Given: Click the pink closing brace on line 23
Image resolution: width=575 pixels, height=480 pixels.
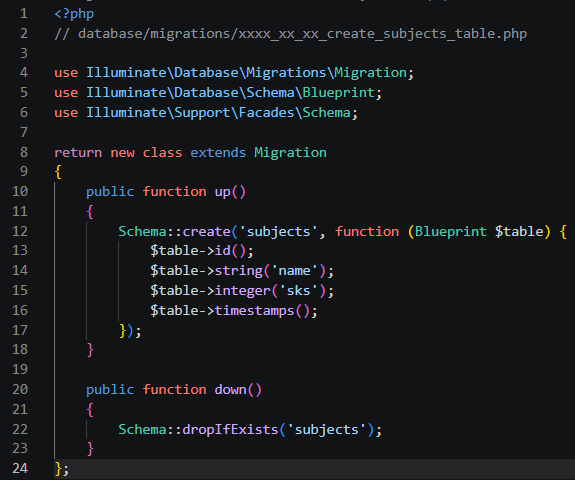Looking at the screenshot, I should (90, 449).
